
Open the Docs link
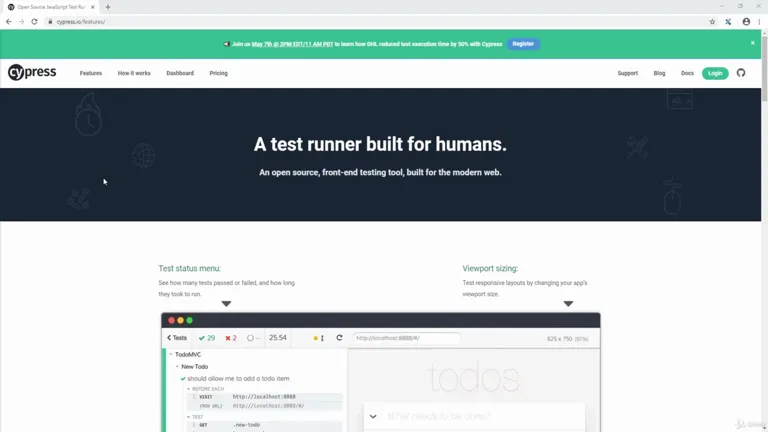pos(687,73)
